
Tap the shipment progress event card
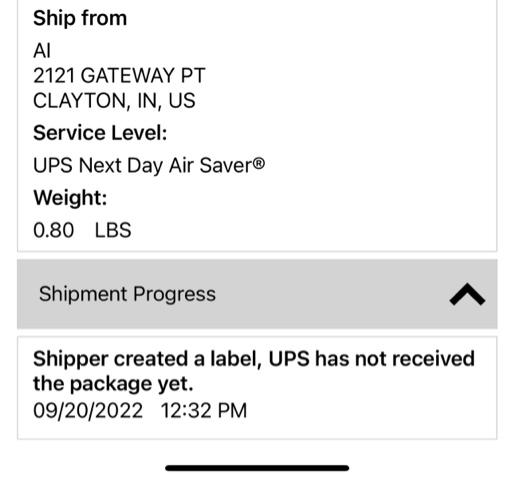(257, 388)
